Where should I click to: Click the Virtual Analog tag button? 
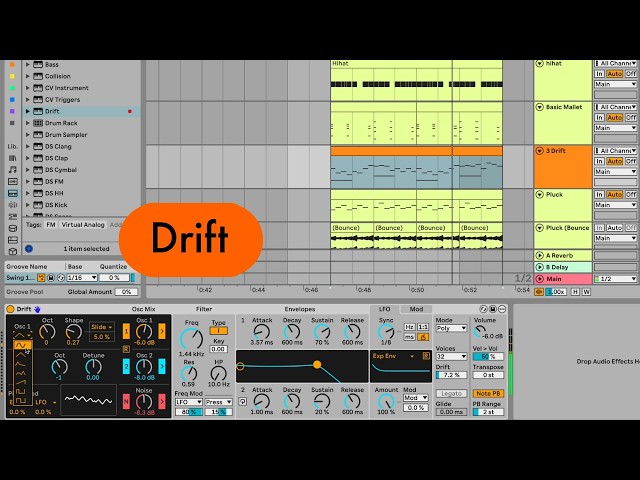coord(83,224)
